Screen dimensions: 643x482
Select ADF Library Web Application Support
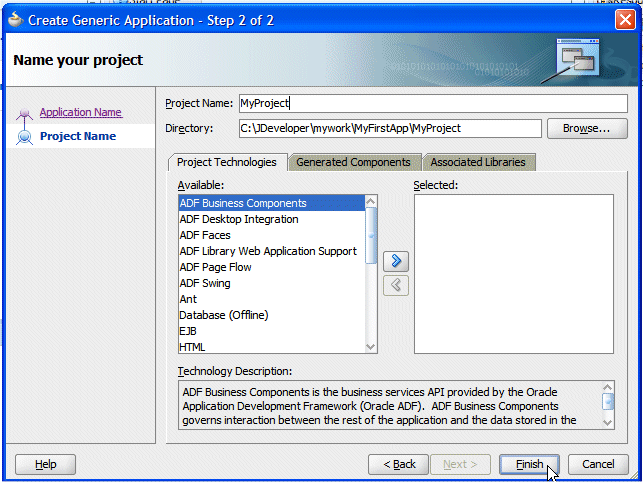[x=271, y=251]
